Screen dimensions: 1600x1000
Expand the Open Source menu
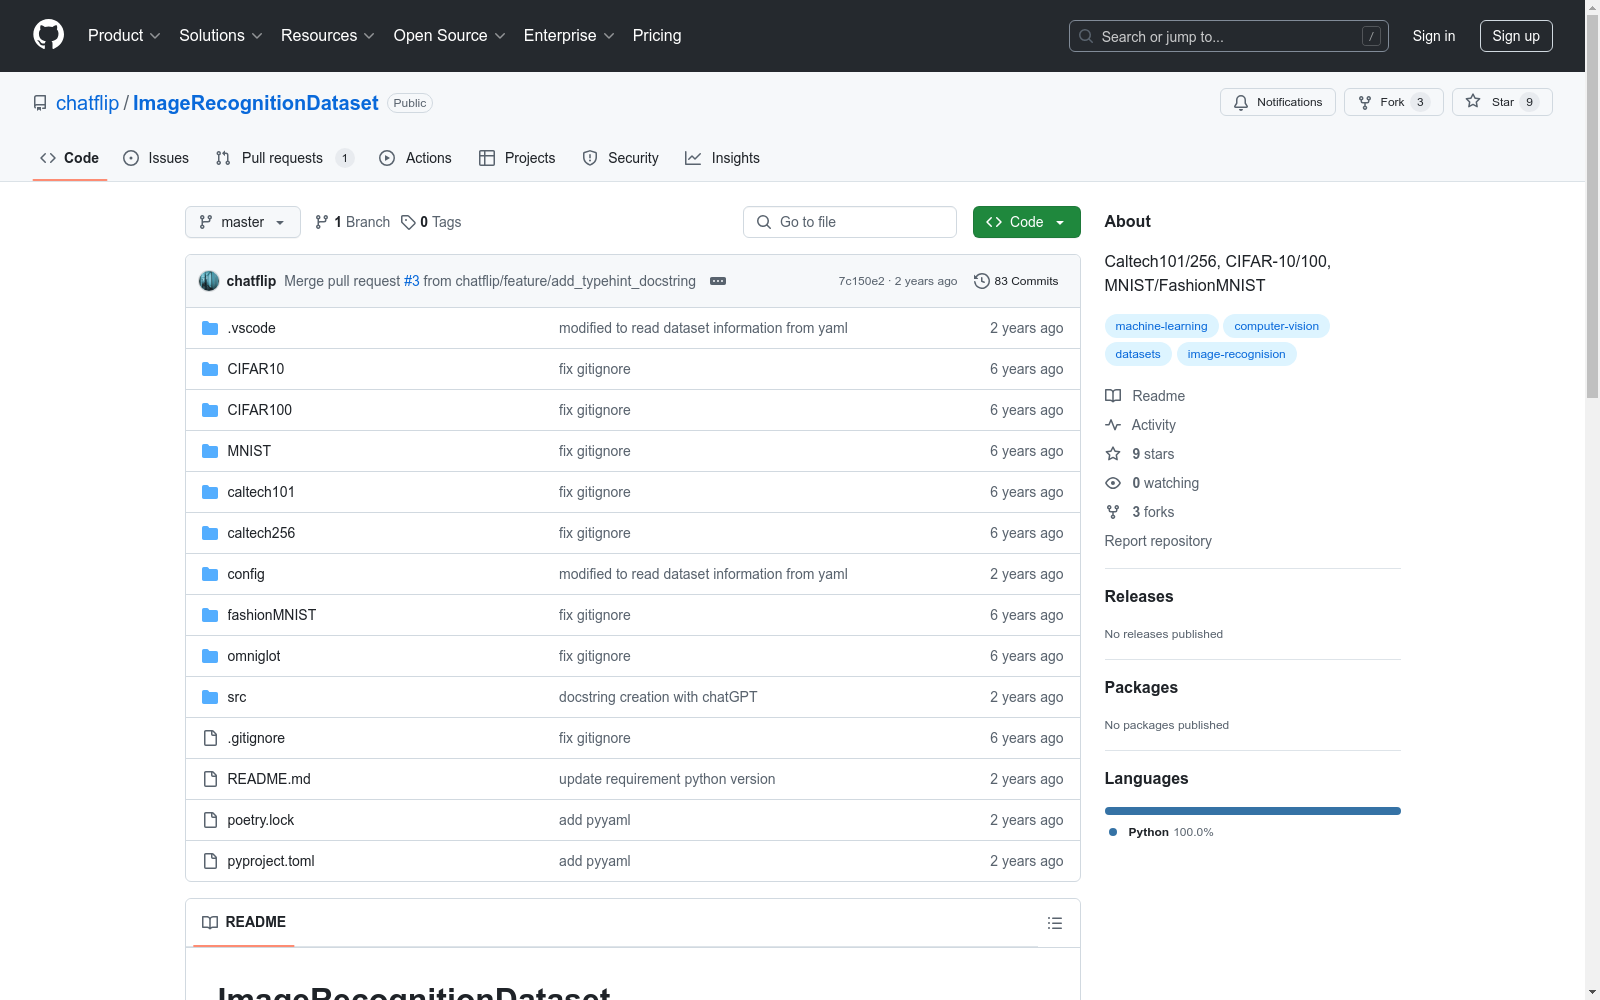450,36
